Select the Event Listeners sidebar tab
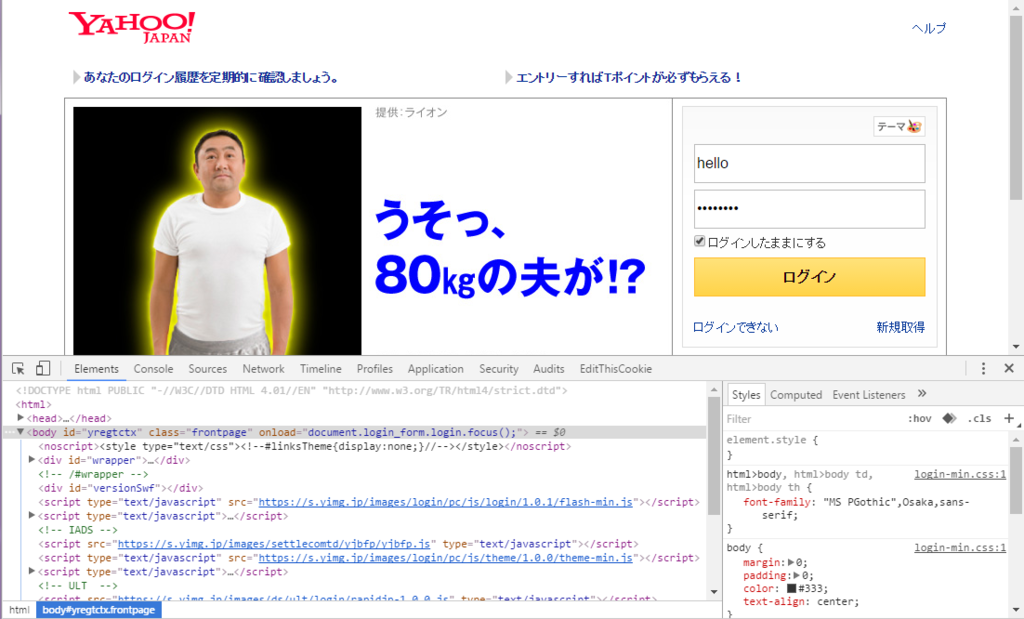This screenshot has width=1024, height=619. pos(869,394)
